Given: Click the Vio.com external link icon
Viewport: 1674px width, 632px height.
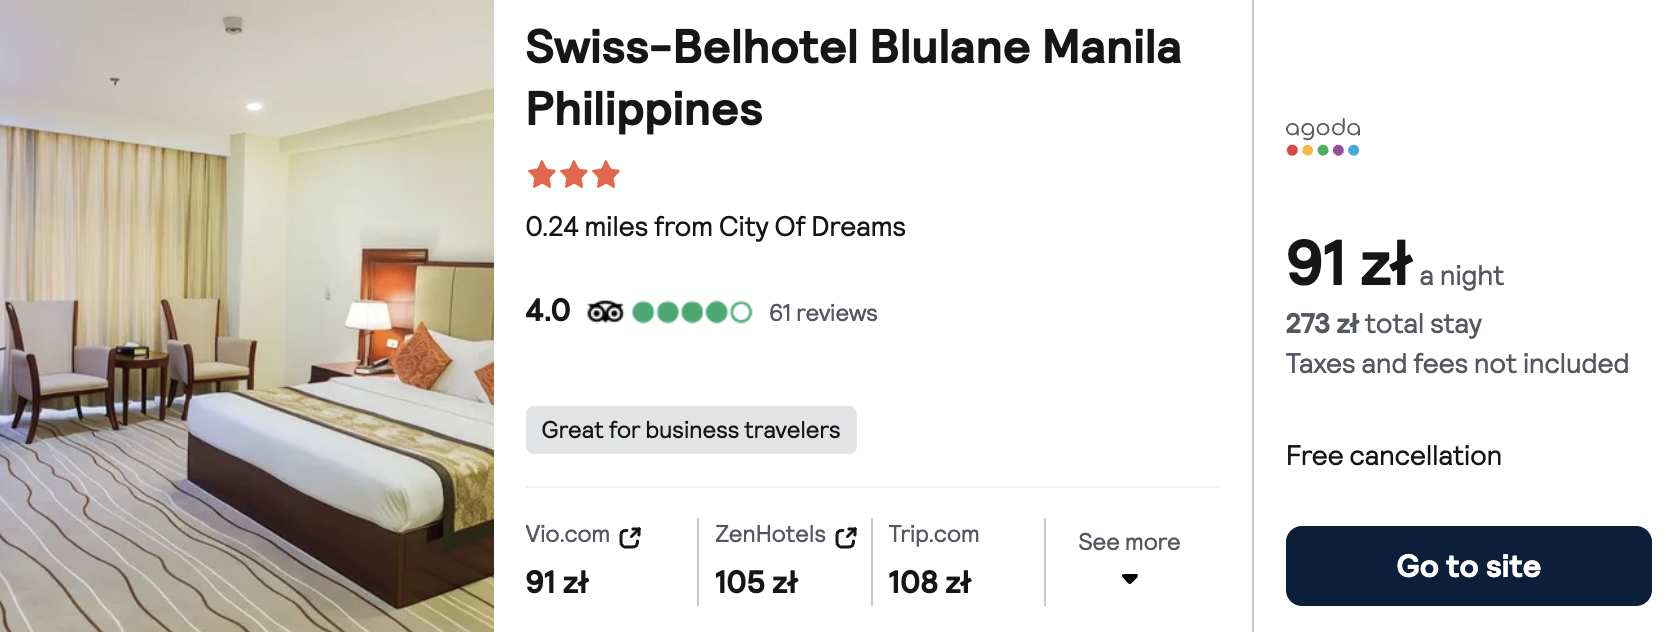Looking at the screenshot, I should pos(630,538).
